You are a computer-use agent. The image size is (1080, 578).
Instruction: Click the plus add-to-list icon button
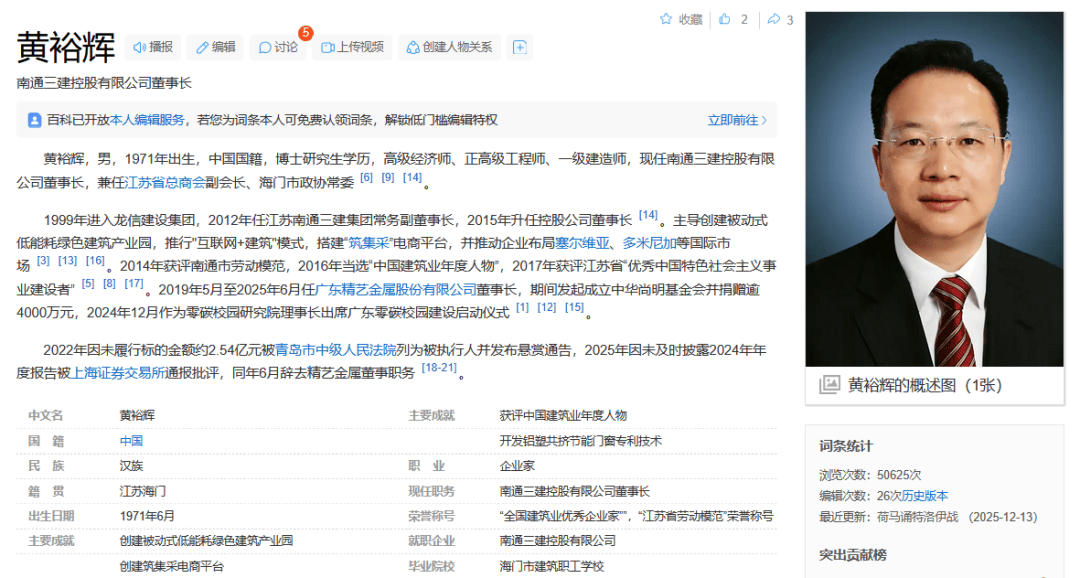coord(518,47)
